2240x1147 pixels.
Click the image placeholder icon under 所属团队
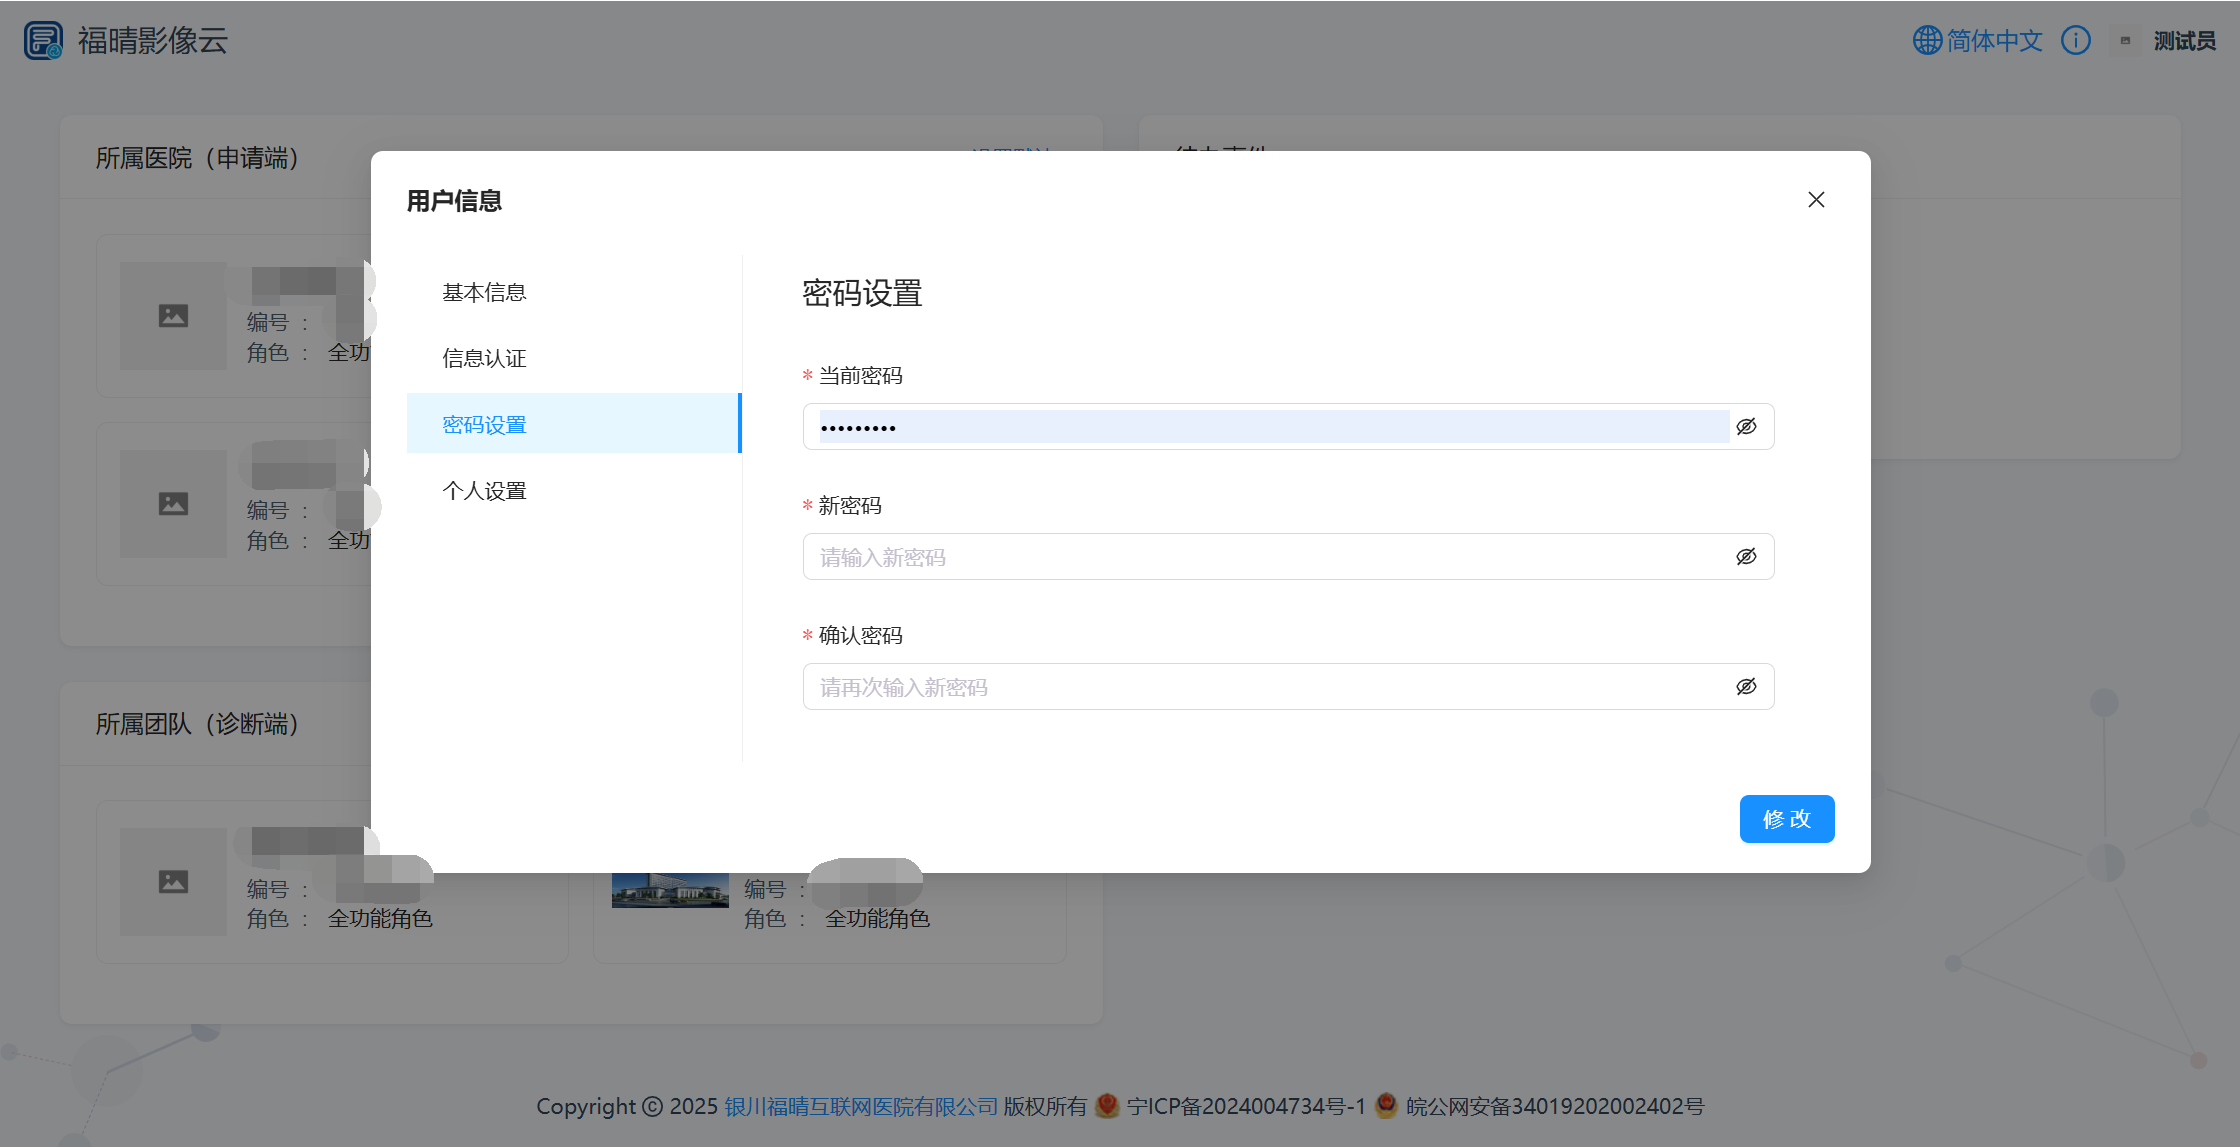pyautogui.click(x=172, y=882)
